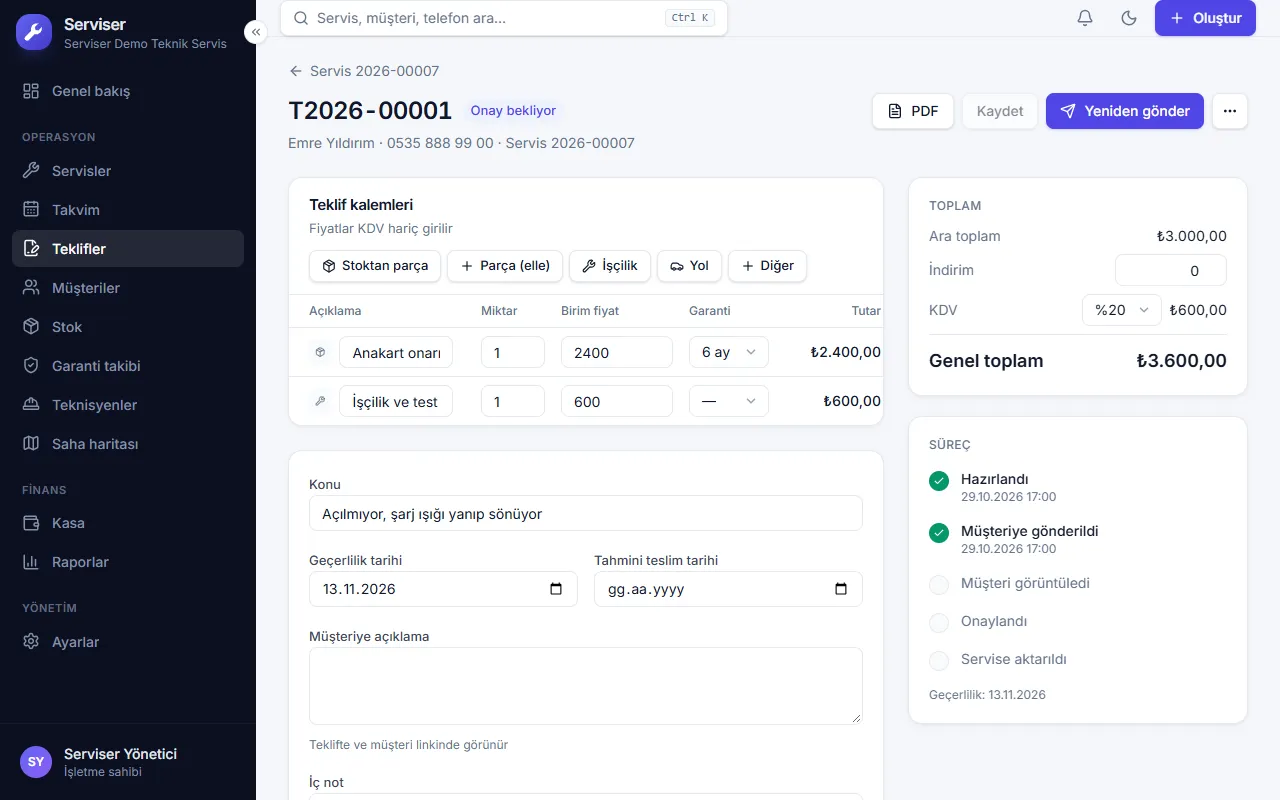1280x800 pixels.
Task: Add a Yol travel line
Action: pos(689,266)
